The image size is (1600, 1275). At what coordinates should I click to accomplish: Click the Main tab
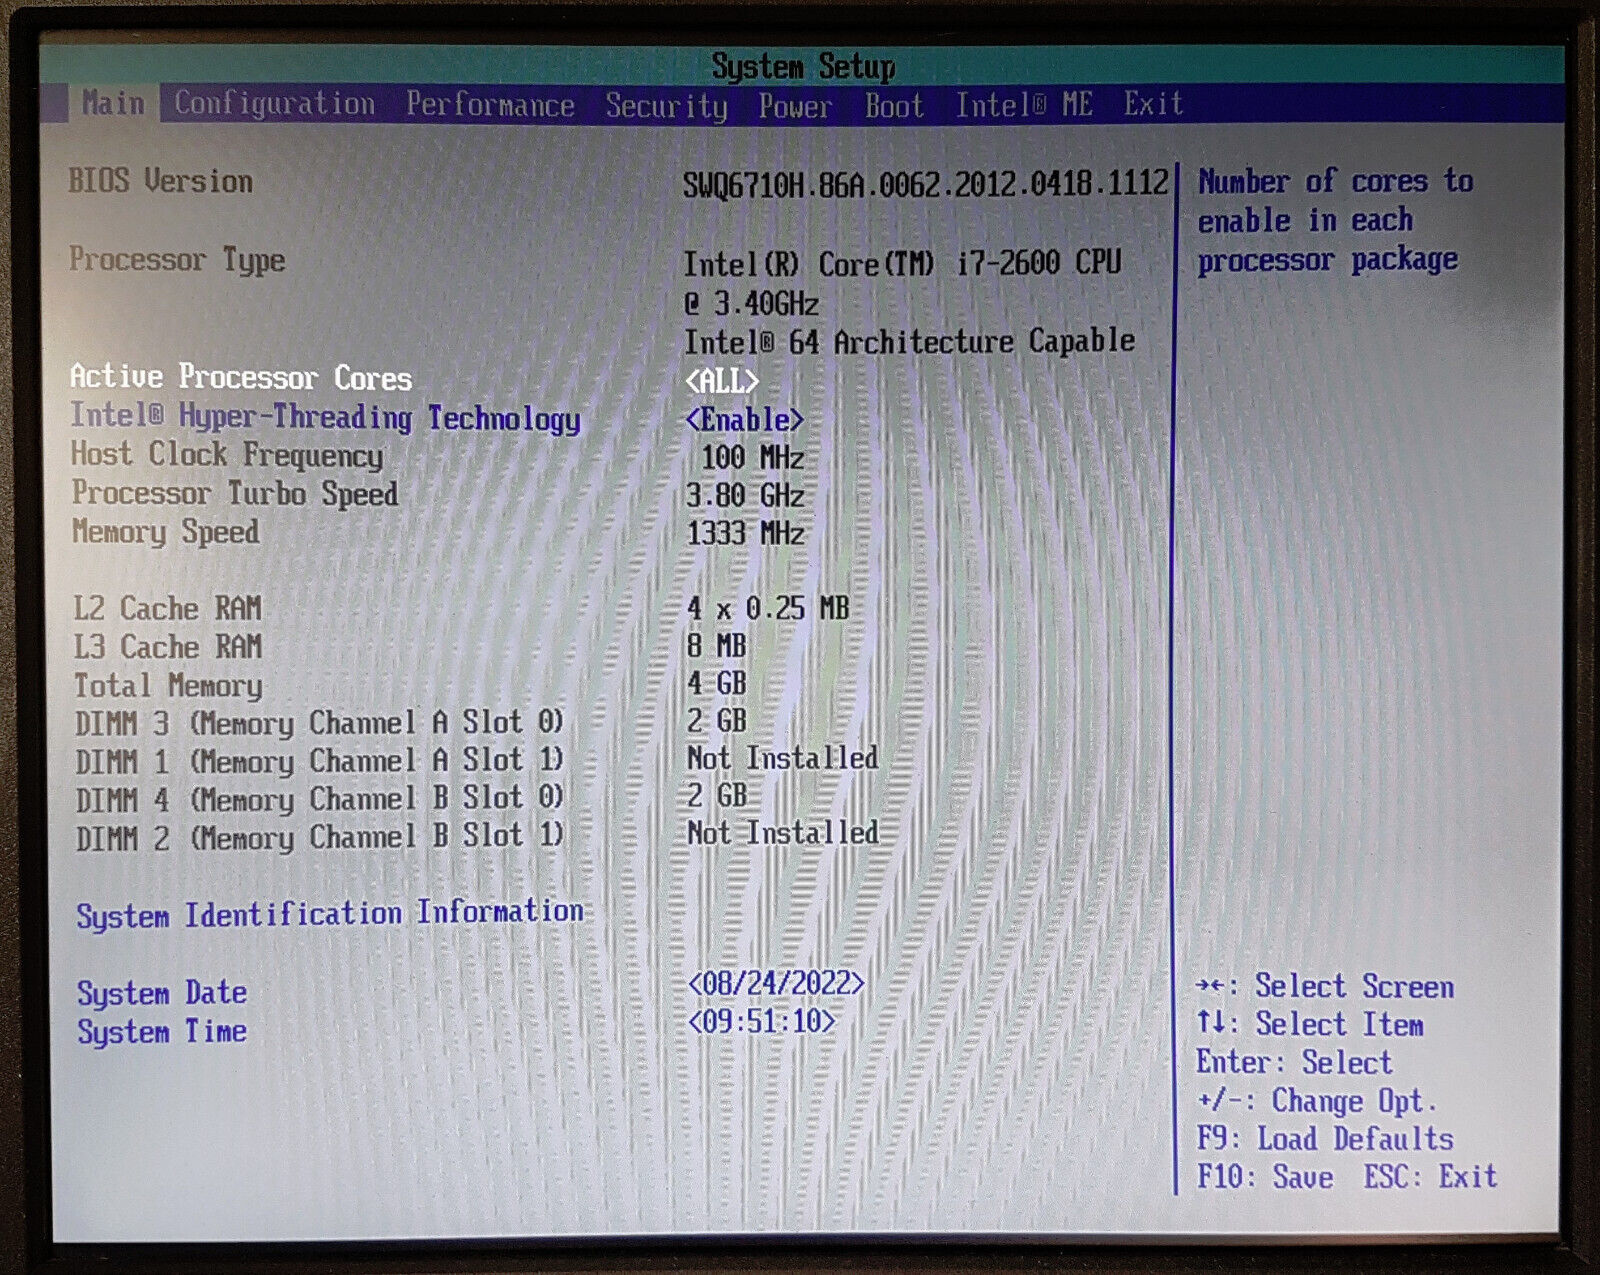pyautogui.click(x=113, y=103)
